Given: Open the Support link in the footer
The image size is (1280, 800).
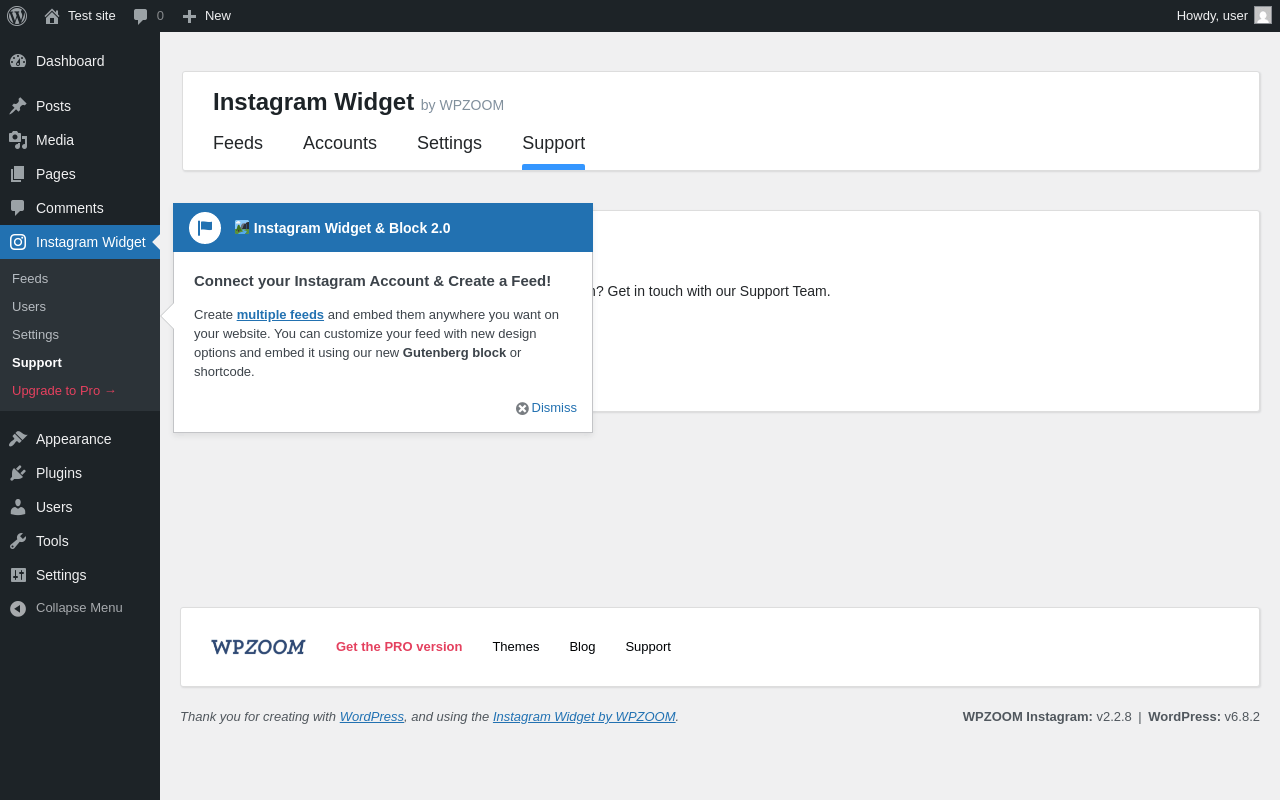Looking at the screenshot, I should coord(648,647).
